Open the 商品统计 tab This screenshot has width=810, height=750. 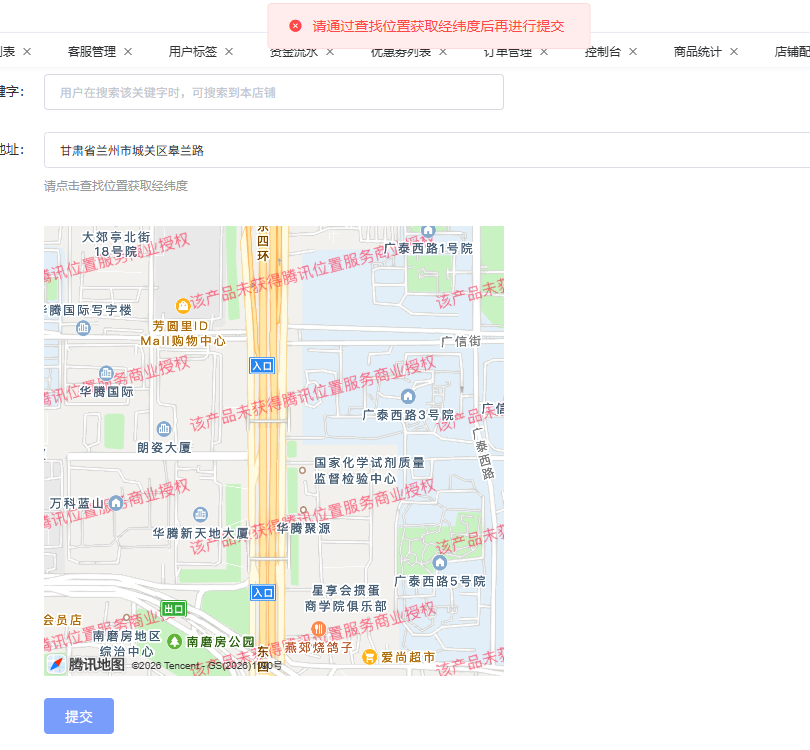coord(697,52)
